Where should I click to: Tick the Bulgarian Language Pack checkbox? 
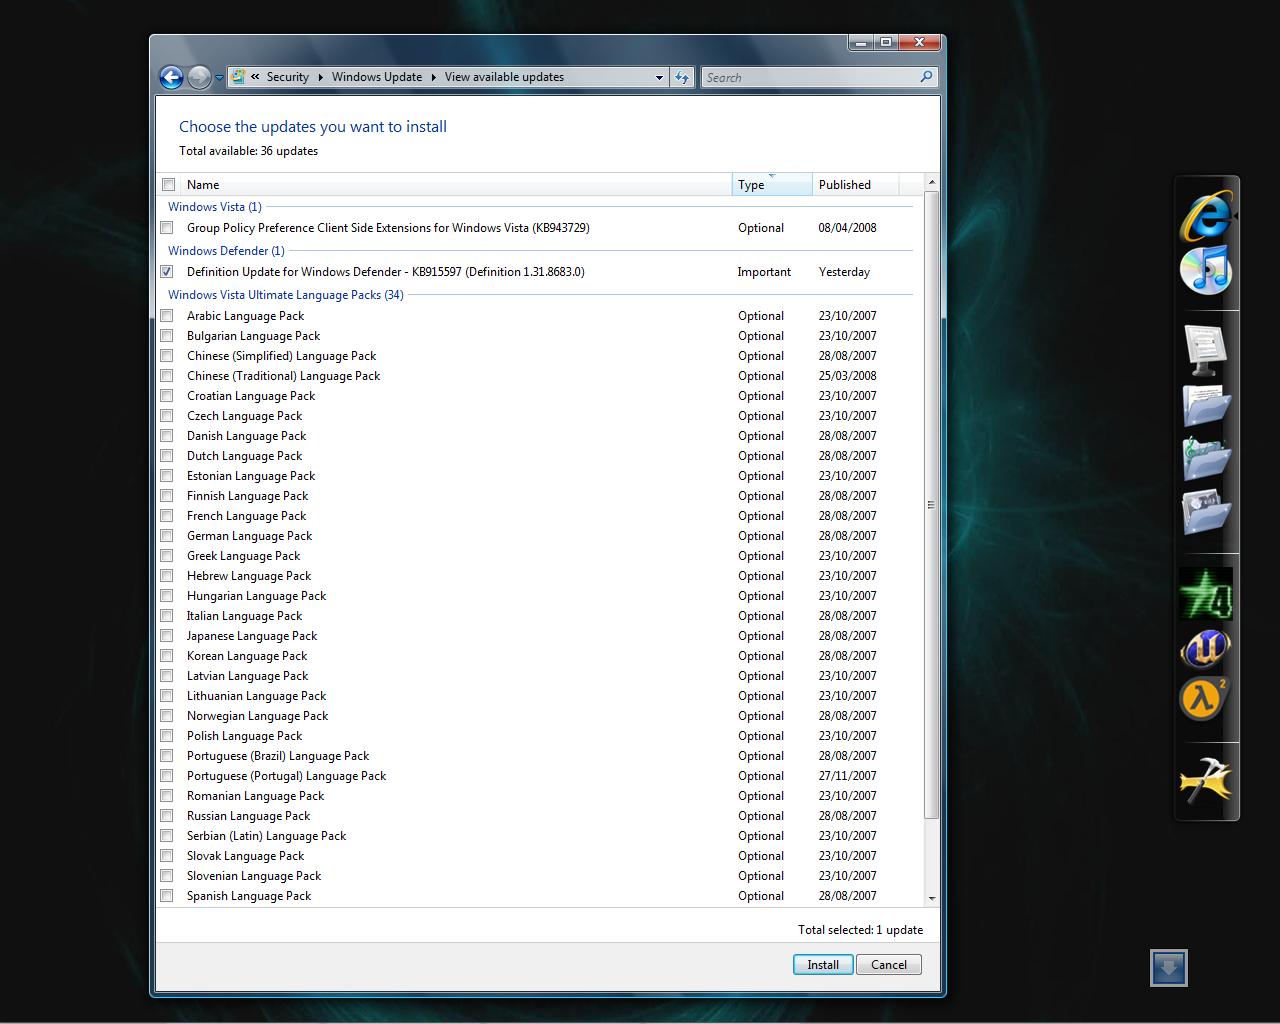(167, 336)
